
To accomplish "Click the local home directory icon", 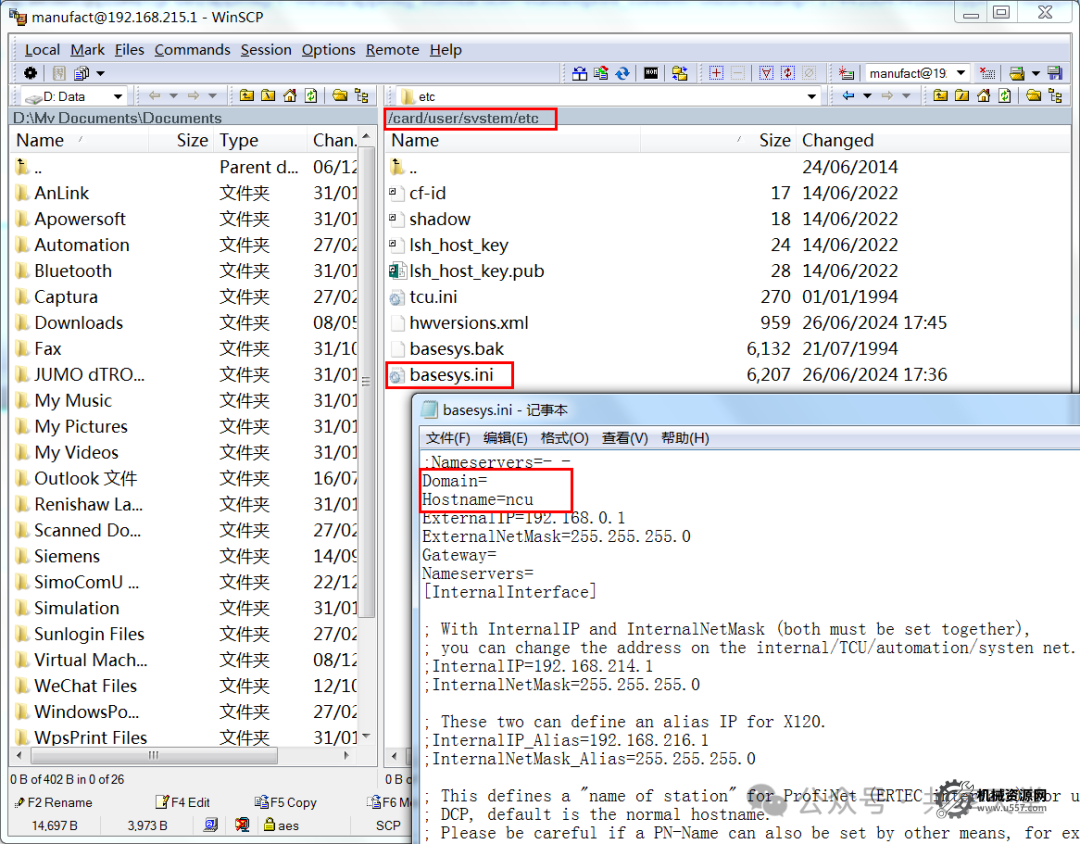I will click(x=290, y=96).
